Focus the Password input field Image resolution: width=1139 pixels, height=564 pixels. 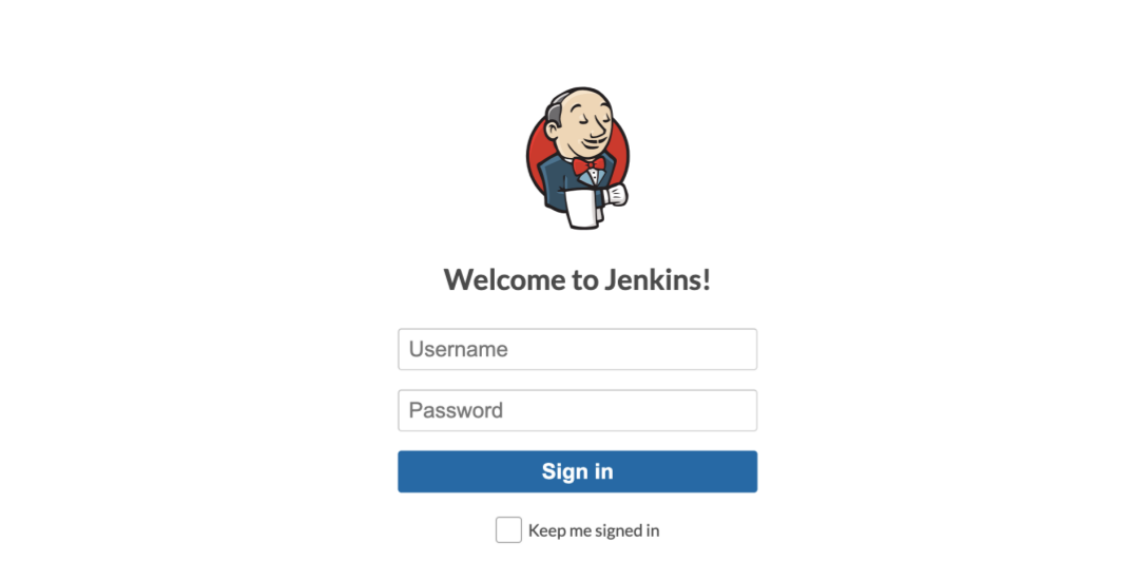coord(577,410)
